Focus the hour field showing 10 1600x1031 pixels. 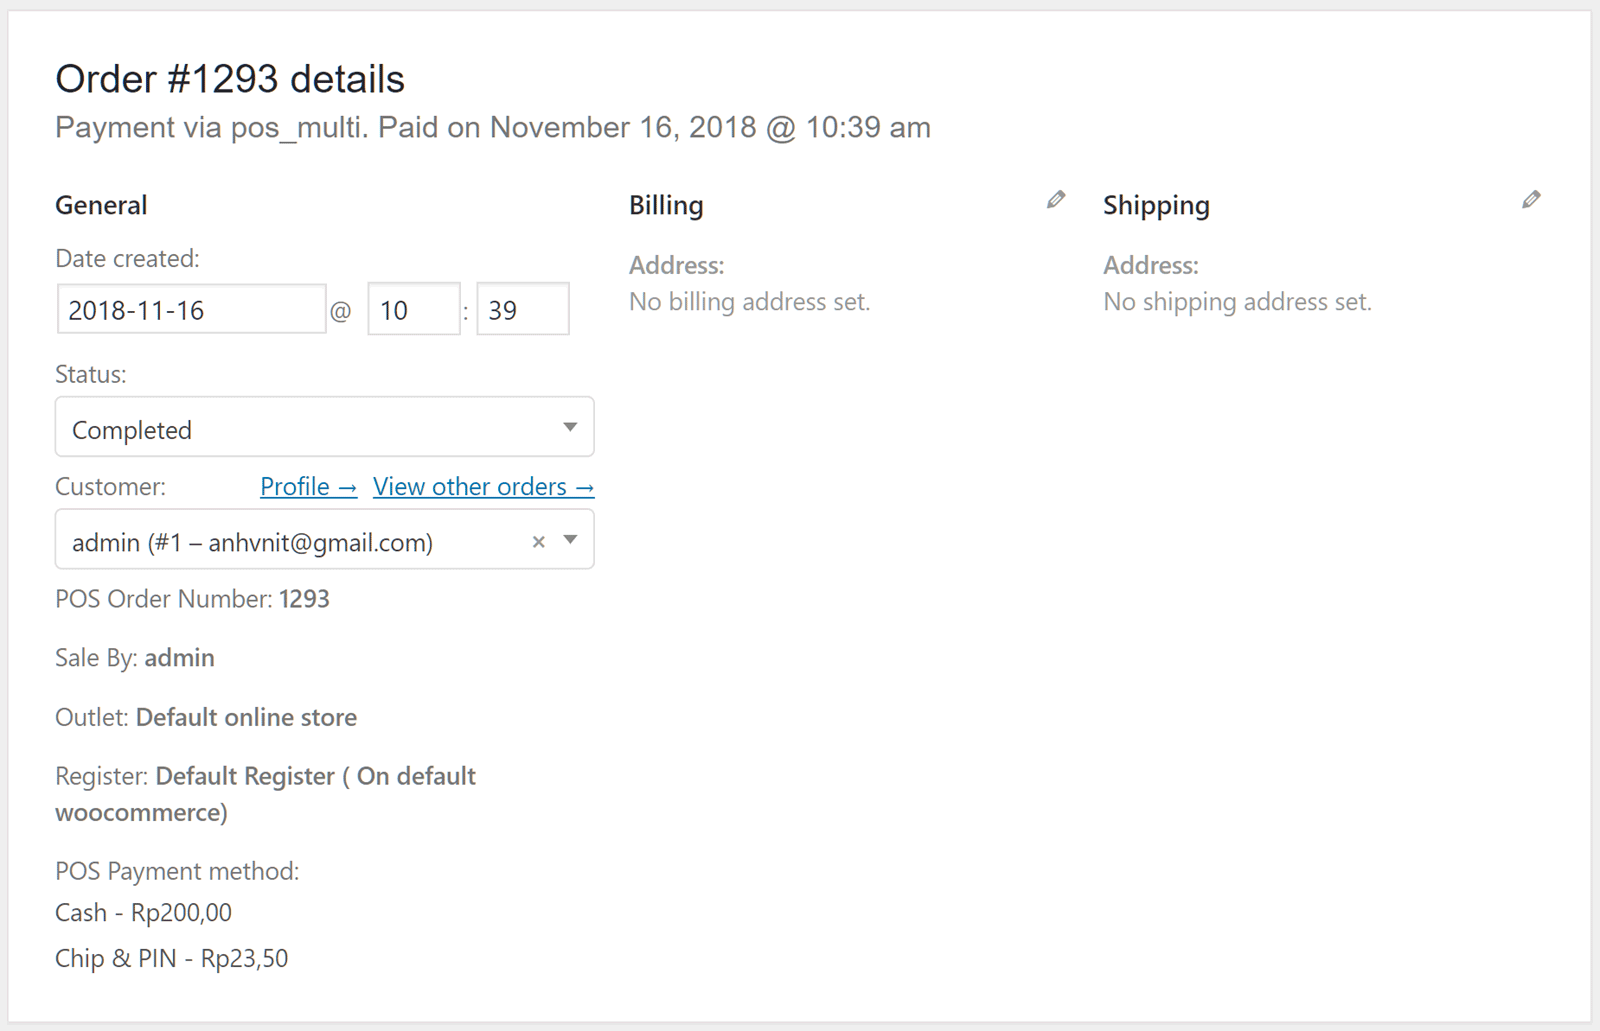413,310
